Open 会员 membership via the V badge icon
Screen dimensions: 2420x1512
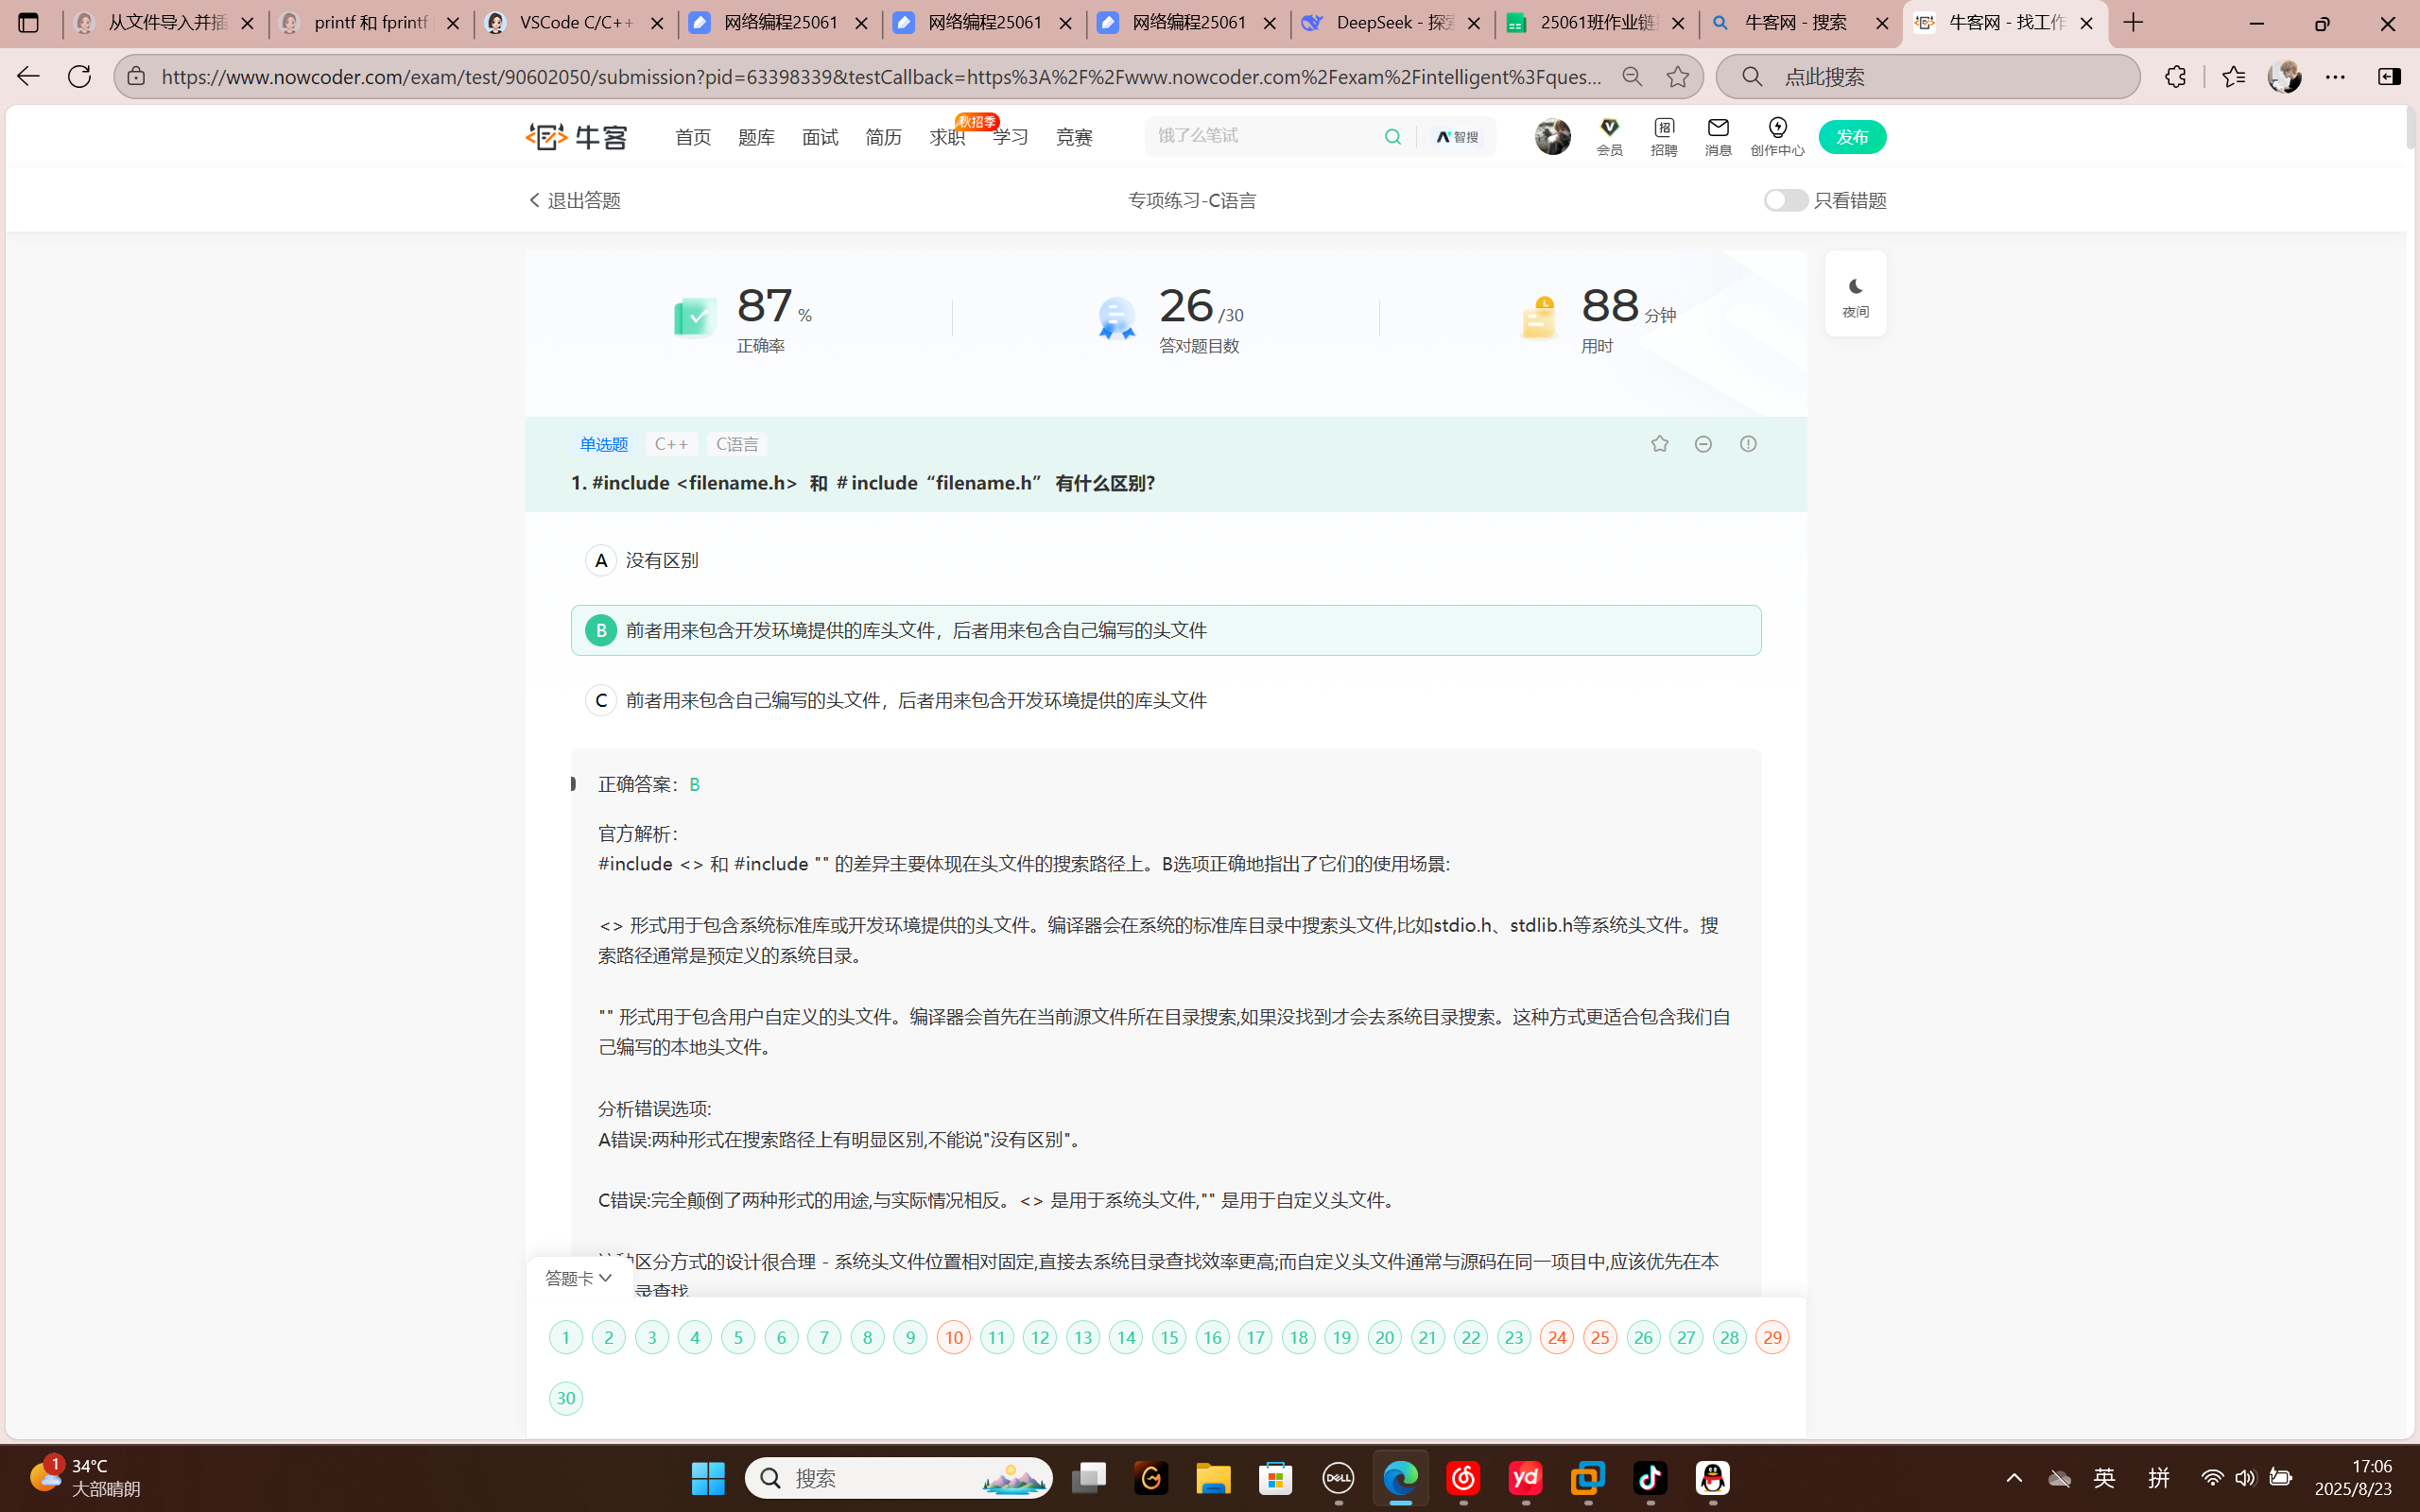click(x=1609, y=128)
